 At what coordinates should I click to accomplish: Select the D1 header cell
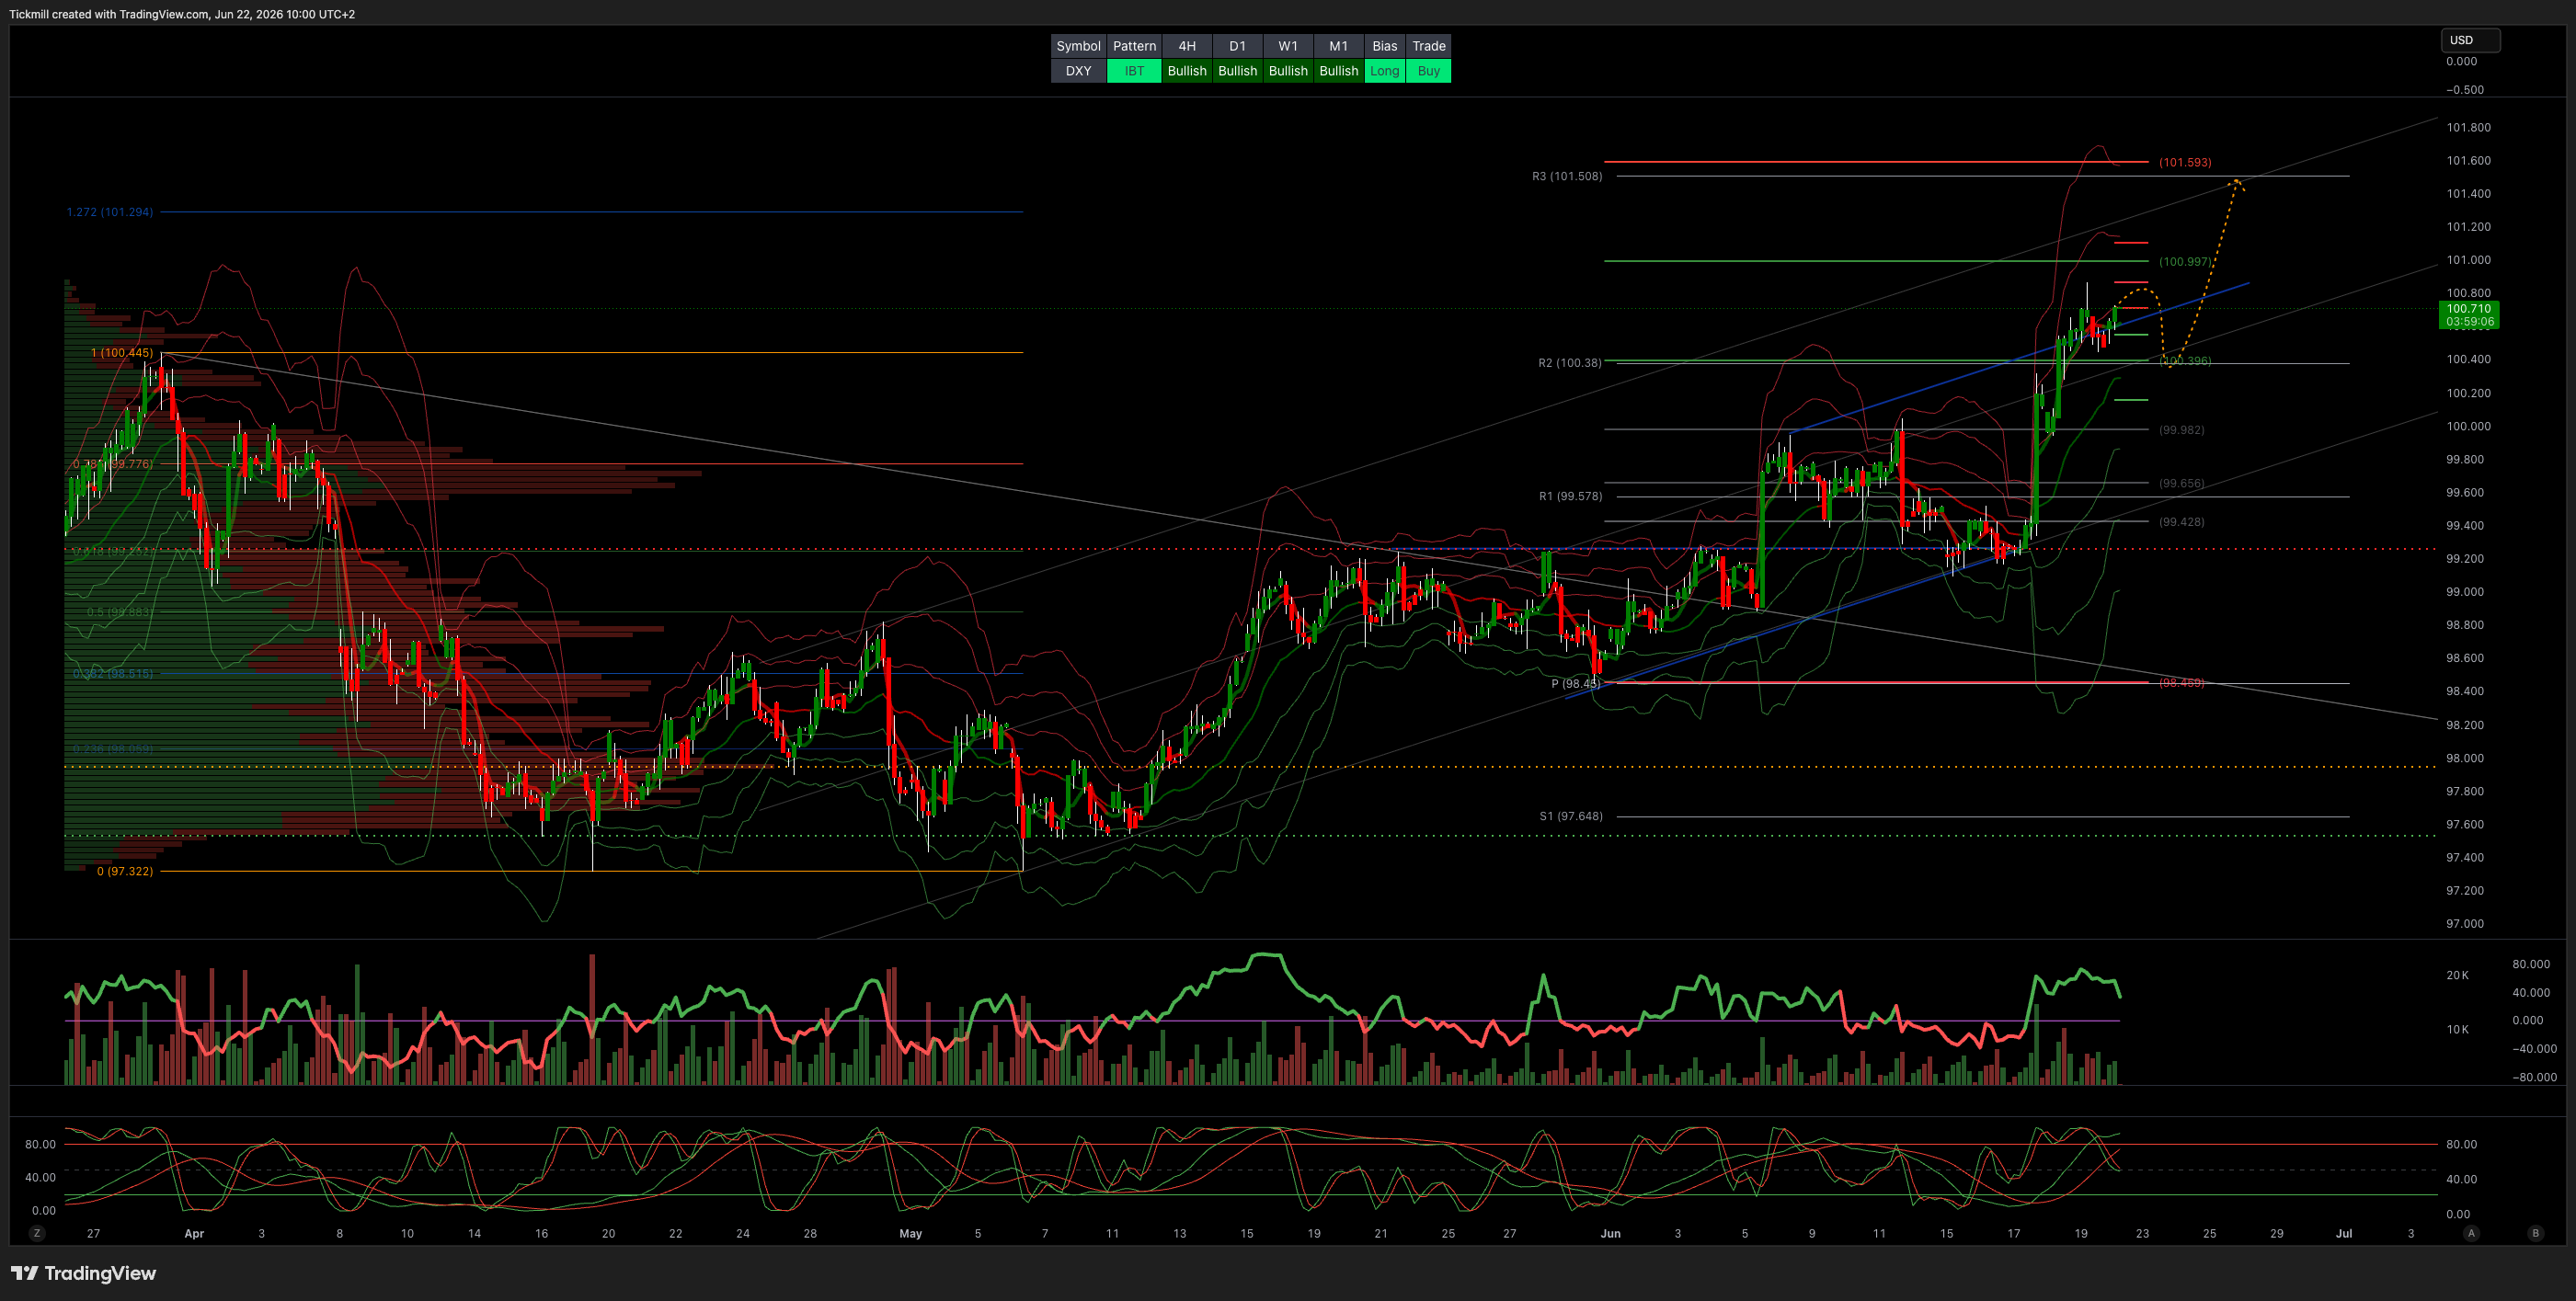(1237, 46)
